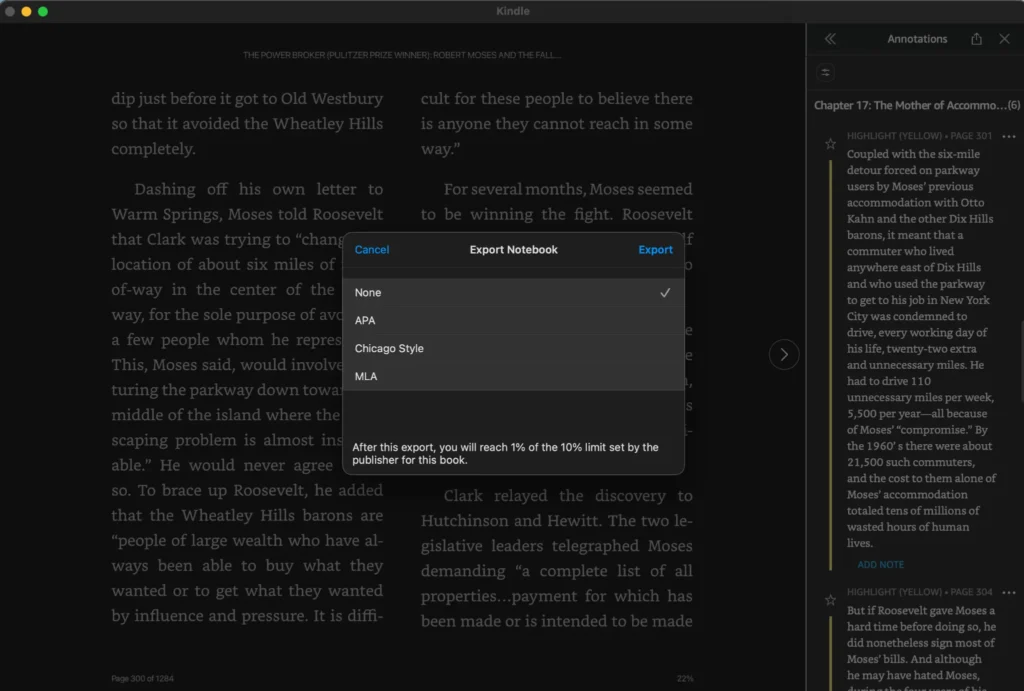Viewport: 1024px width, 691px height.
Task: Open Chapter 17 annotations heading
Action: (916, 105)
